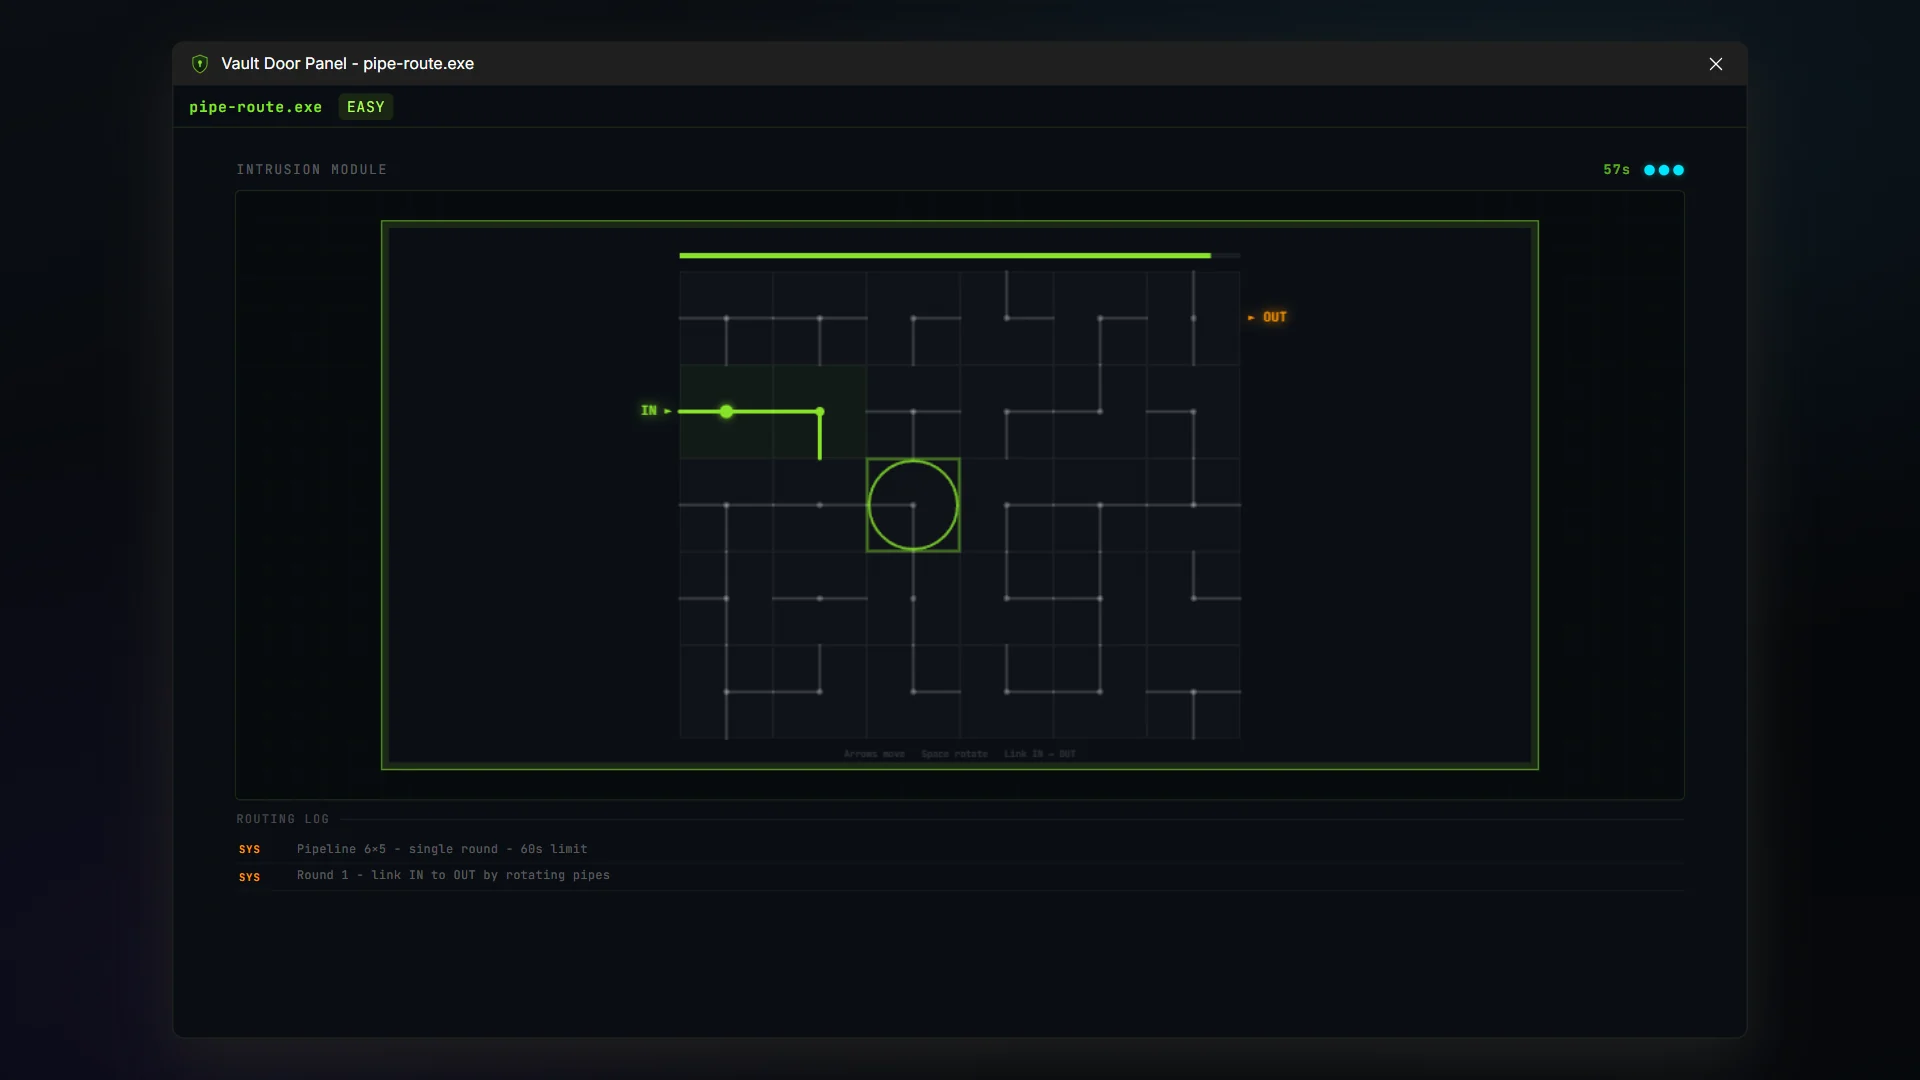
Task: Close the Vault Door Panel window
Action: point(1716,64)
